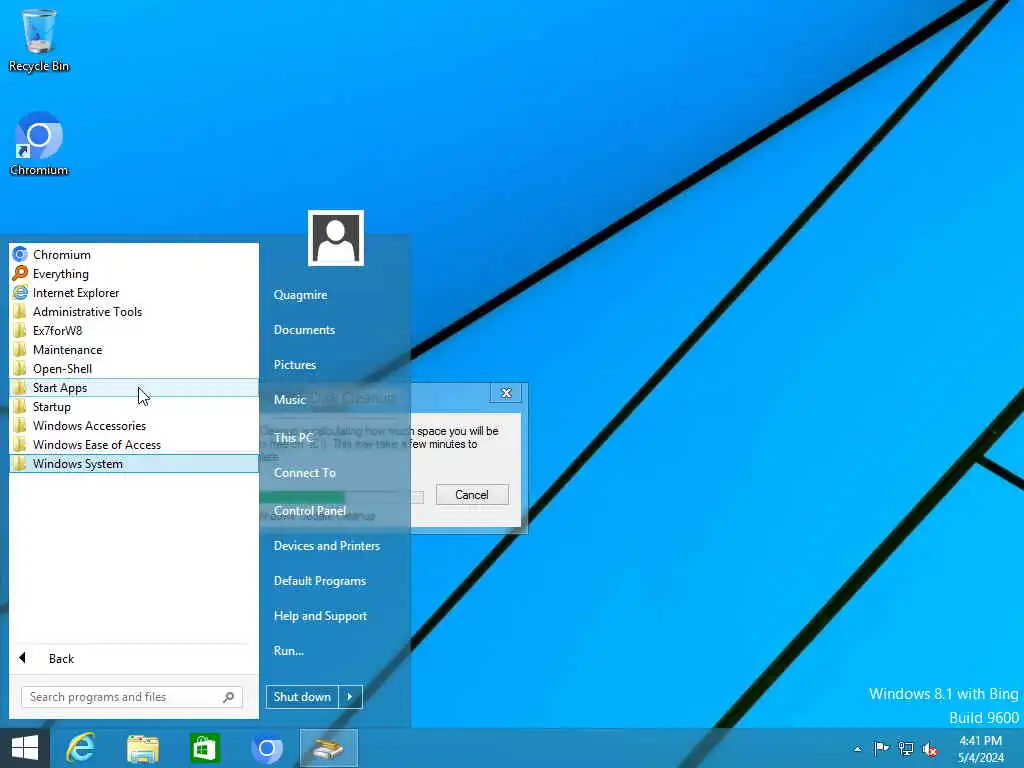This screenshot has width=1024, height=768.
Task: Click the Start Apps folder icon
Action: pyautogui.click(x=20, y=387)
